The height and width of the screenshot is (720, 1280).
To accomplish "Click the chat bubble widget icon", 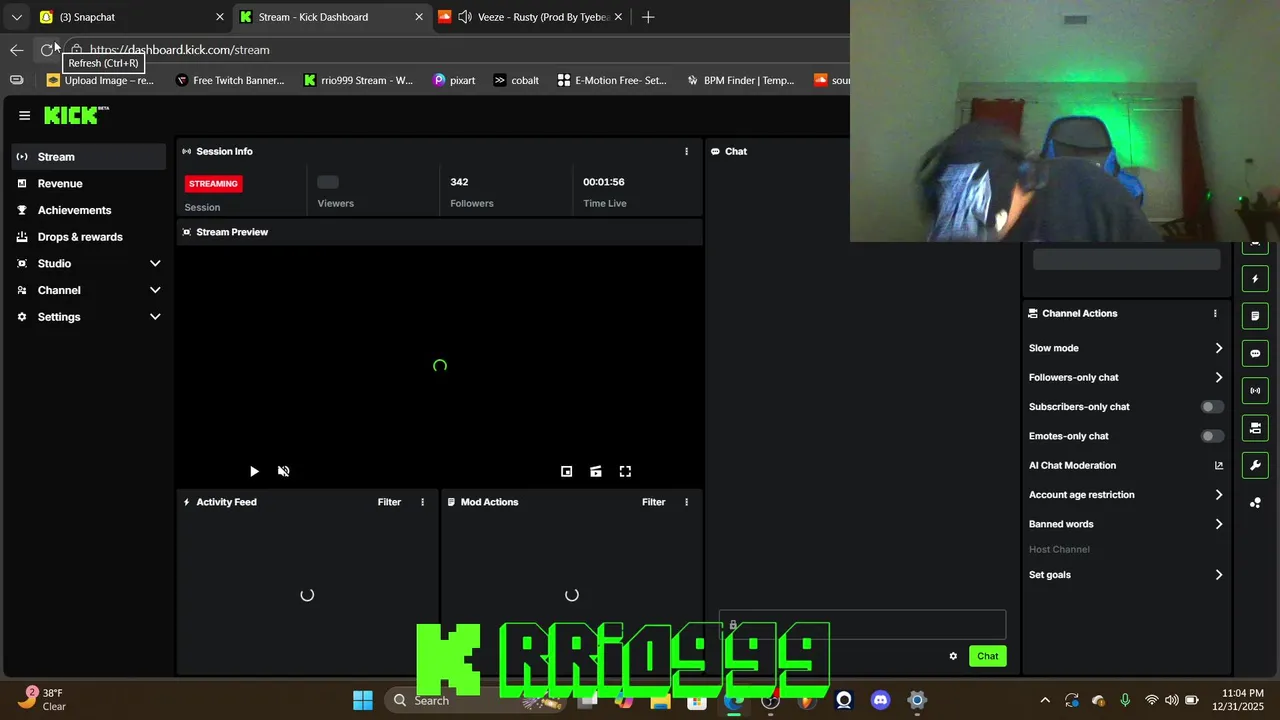I will (1255, 353).
